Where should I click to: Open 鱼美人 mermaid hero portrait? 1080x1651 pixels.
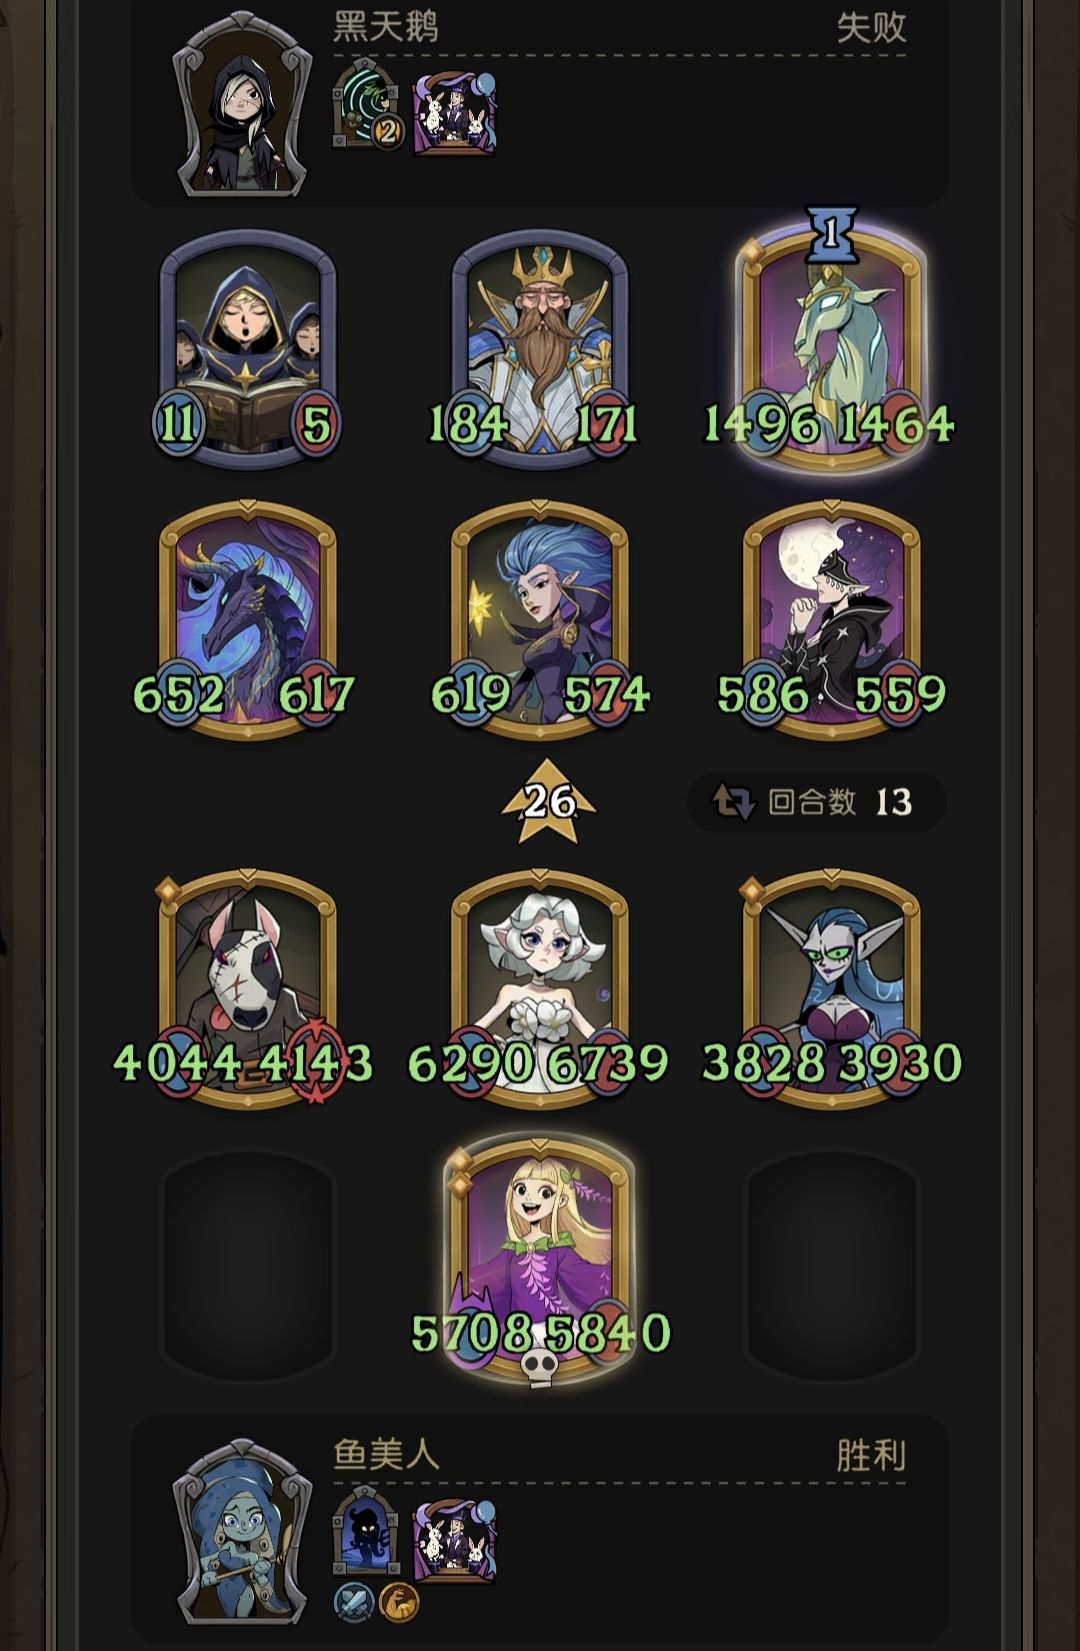[x=241, y=1532]
